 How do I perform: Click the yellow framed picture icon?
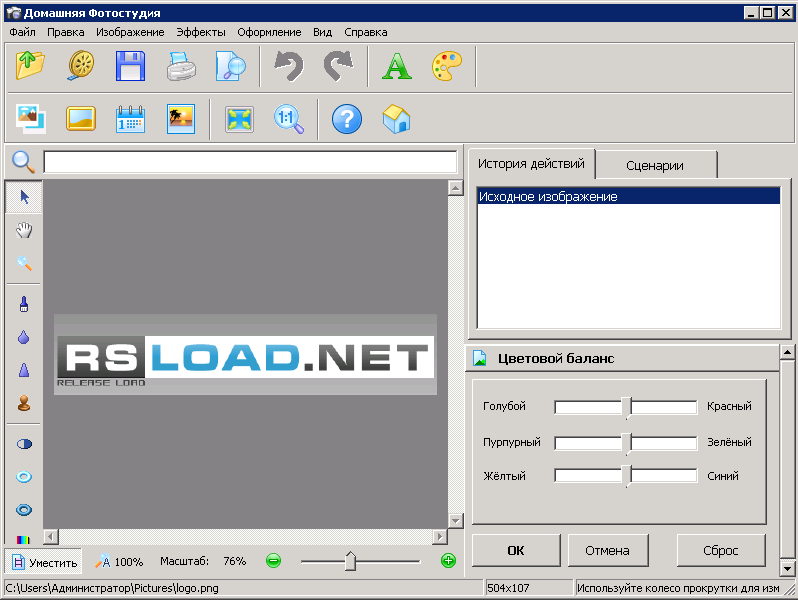tap(81, 119)
